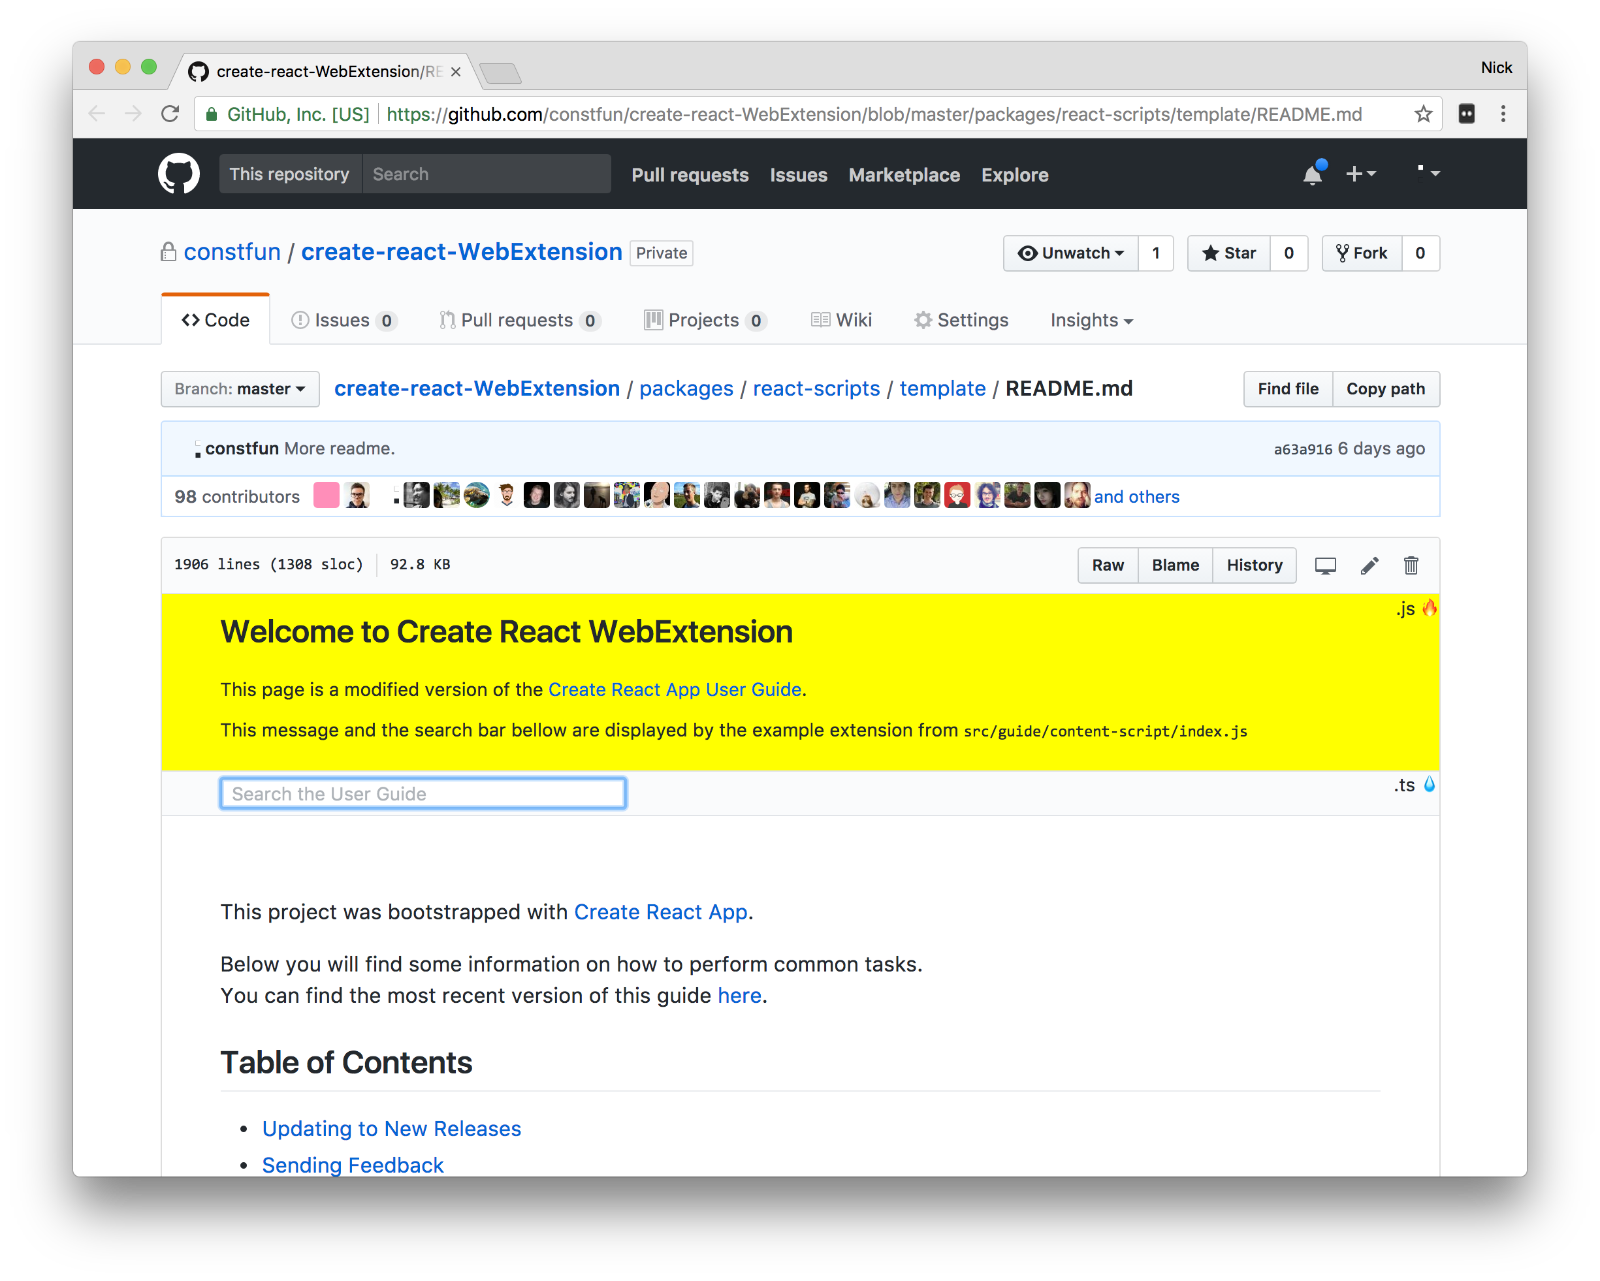Navigate to packages in the breadcrumb
1600x1281 pixels.
tap(686, 389)
